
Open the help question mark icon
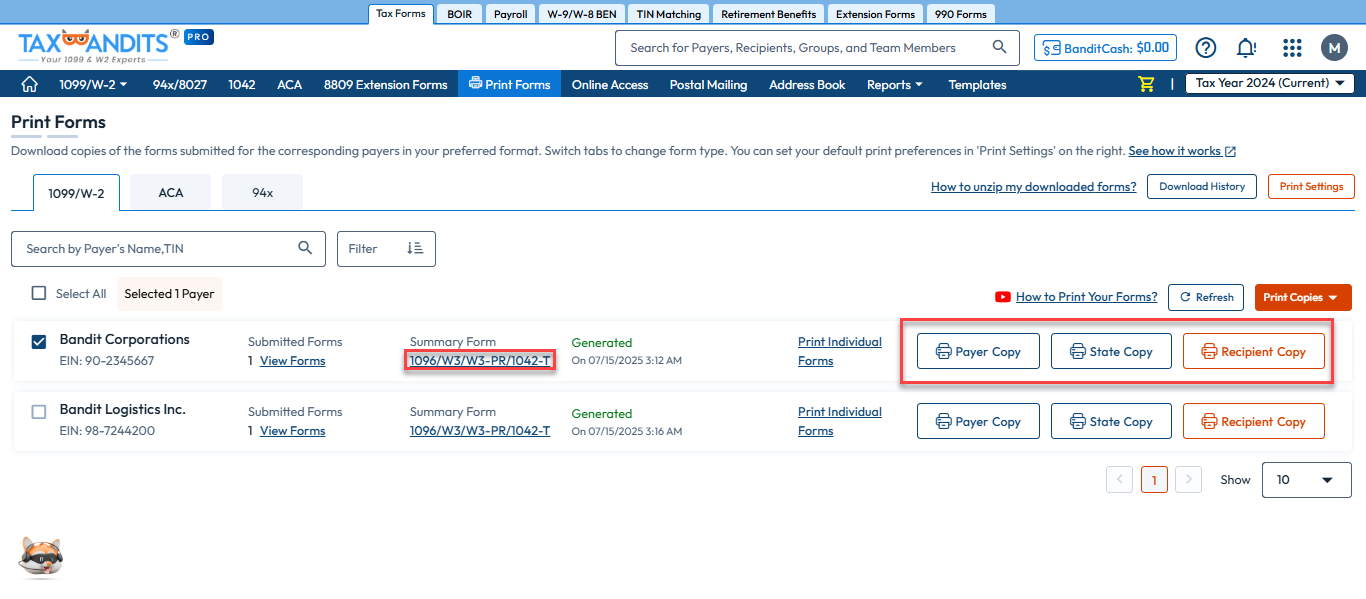coord(1206,48)
